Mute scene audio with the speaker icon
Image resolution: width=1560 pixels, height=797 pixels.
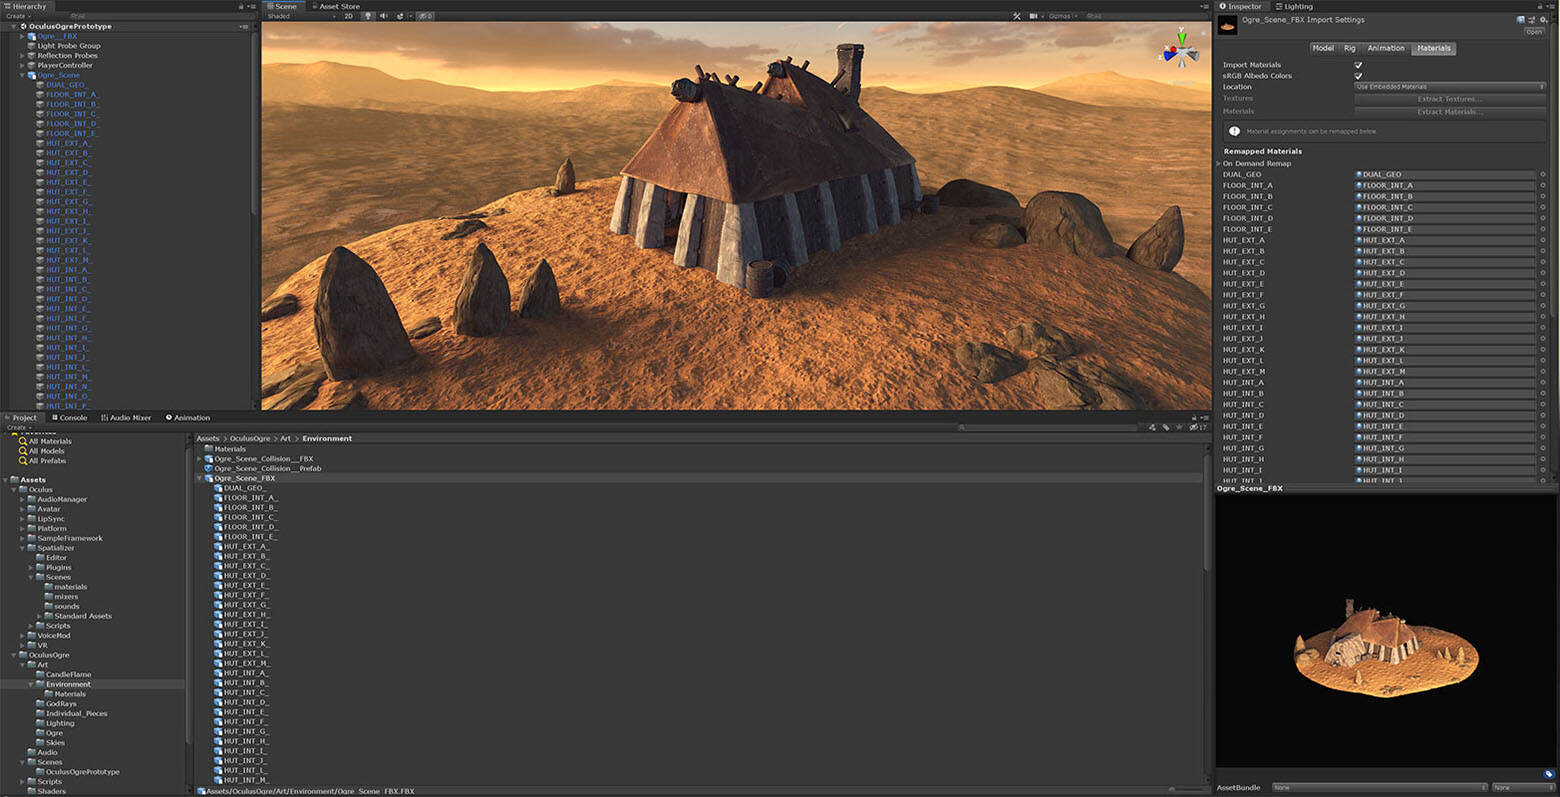384,16
